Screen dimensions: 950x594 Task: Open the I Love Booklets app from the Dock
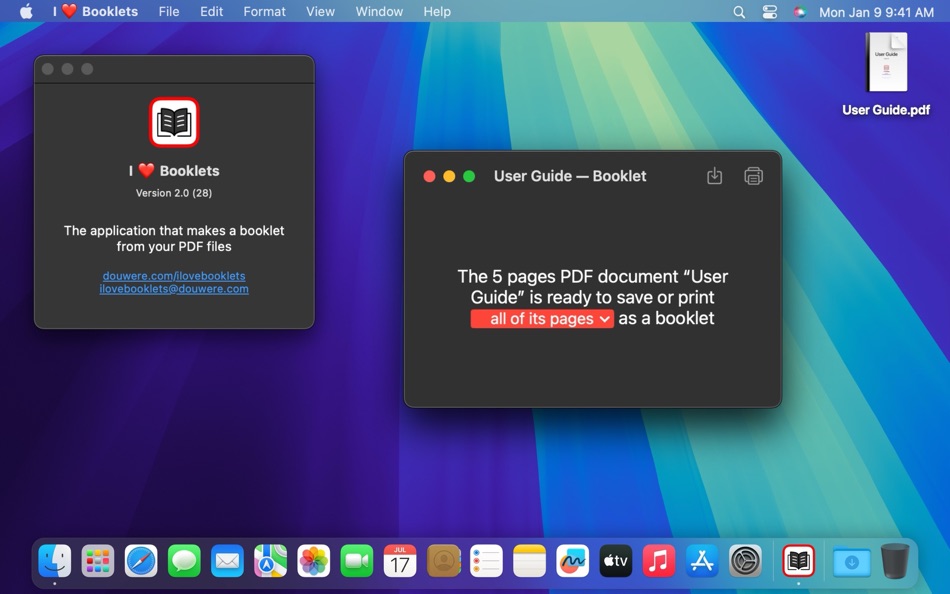click(x=797, y=561)
